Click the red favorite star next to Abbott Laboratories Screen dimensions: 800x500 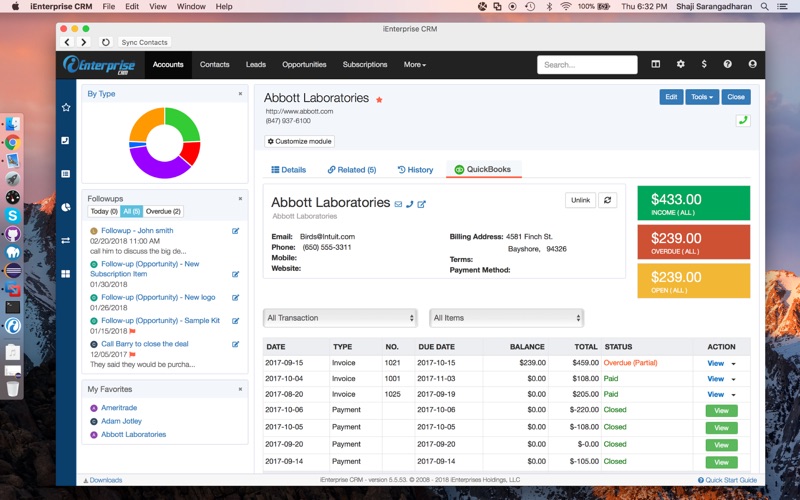pos(379,99)
